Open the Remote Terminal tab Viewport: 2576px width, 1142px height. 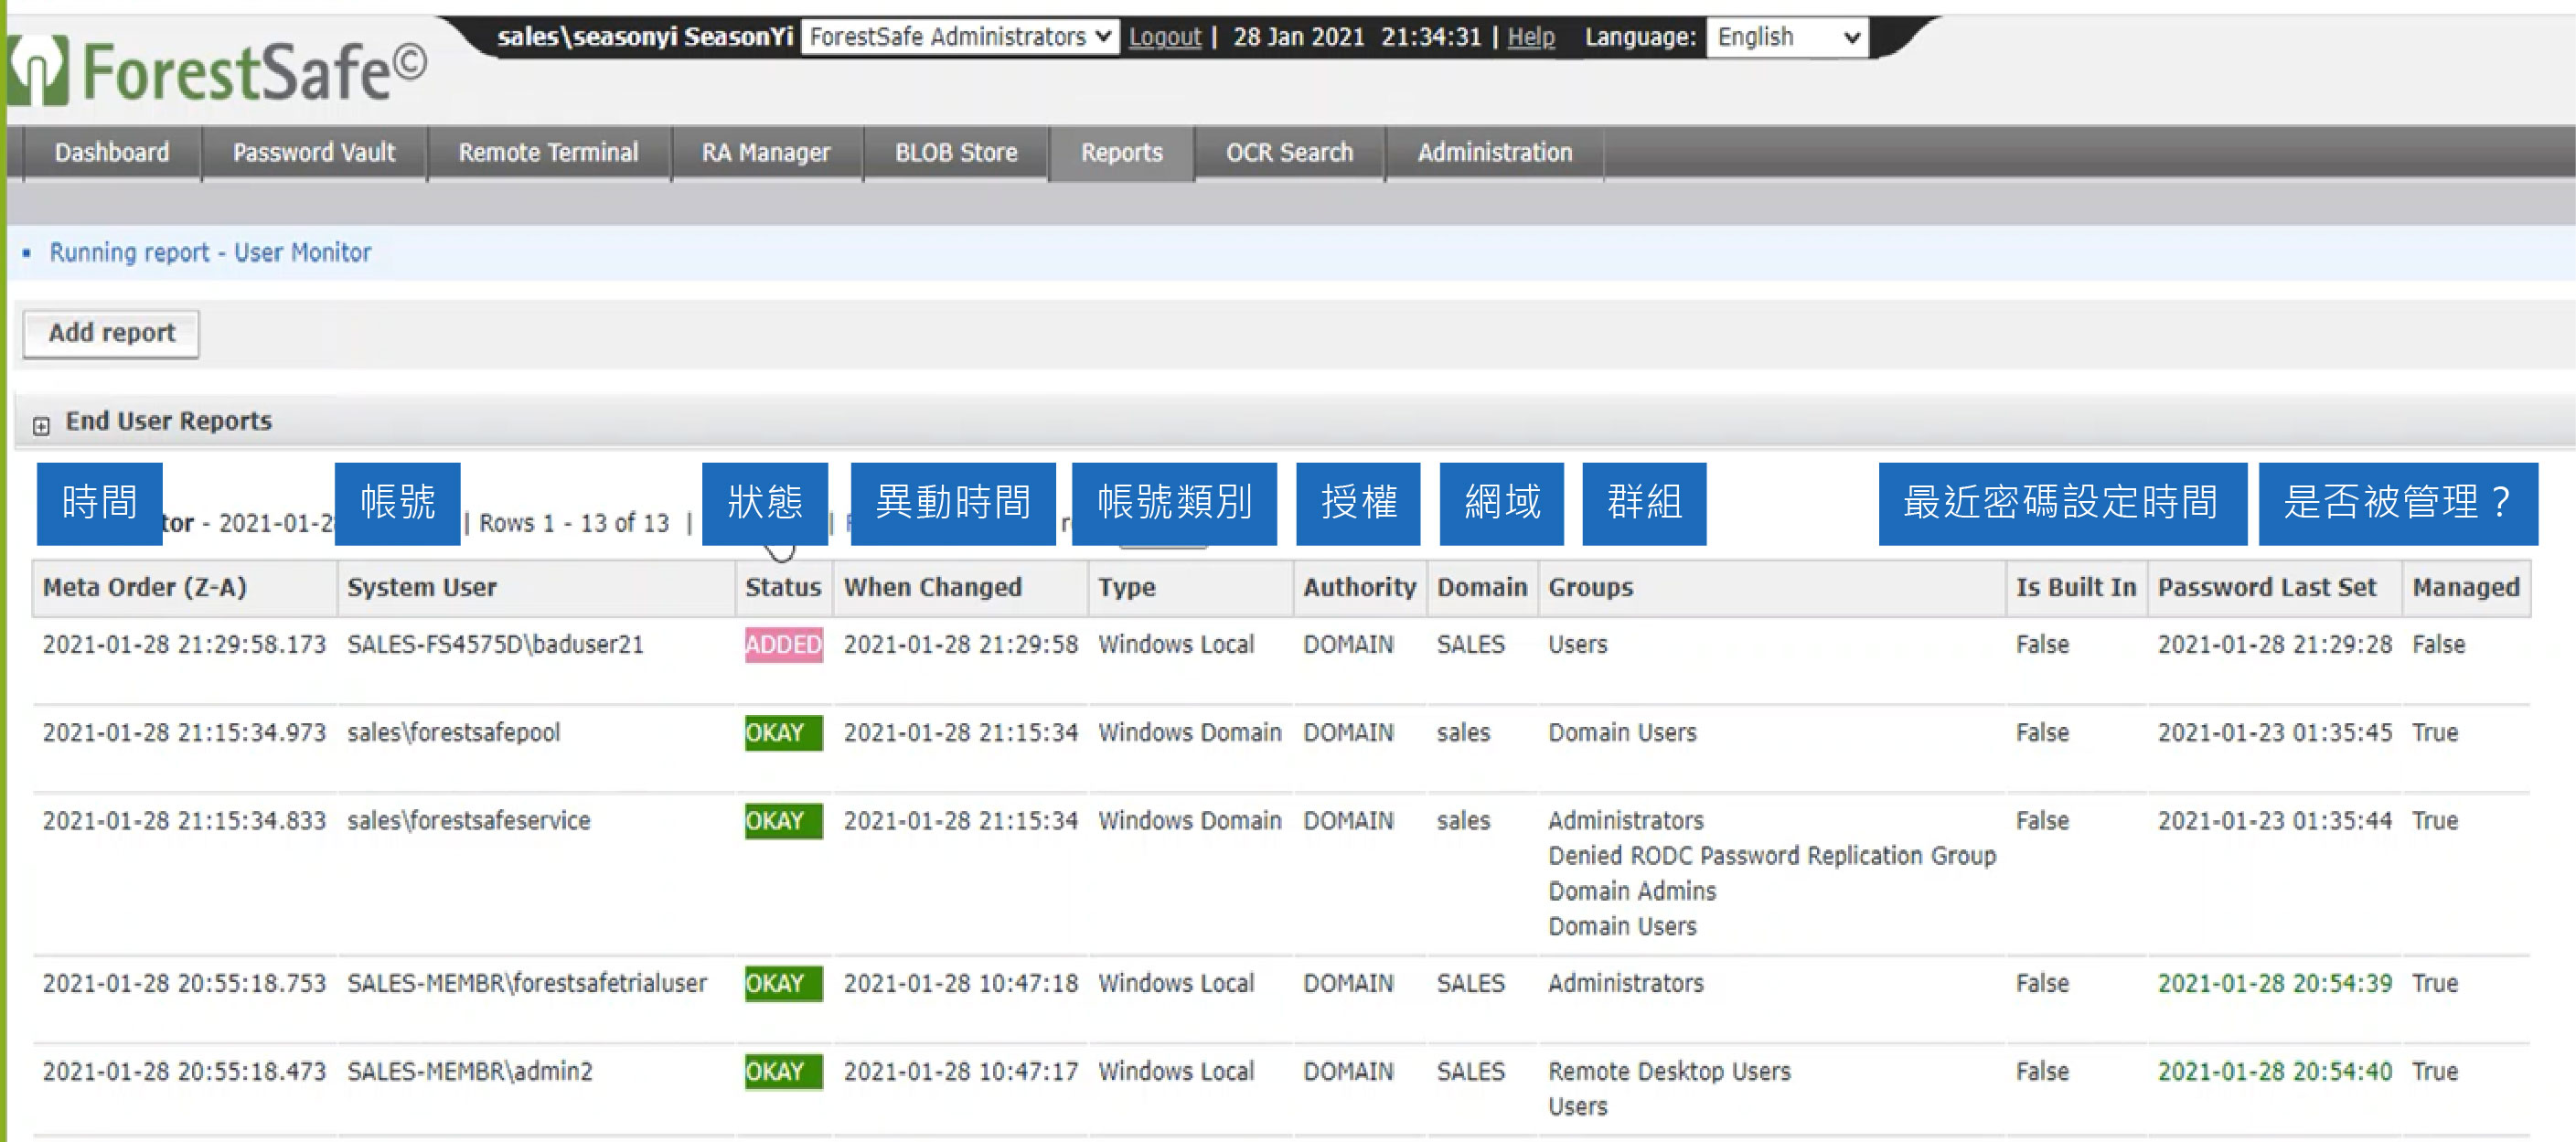point(548,152)
